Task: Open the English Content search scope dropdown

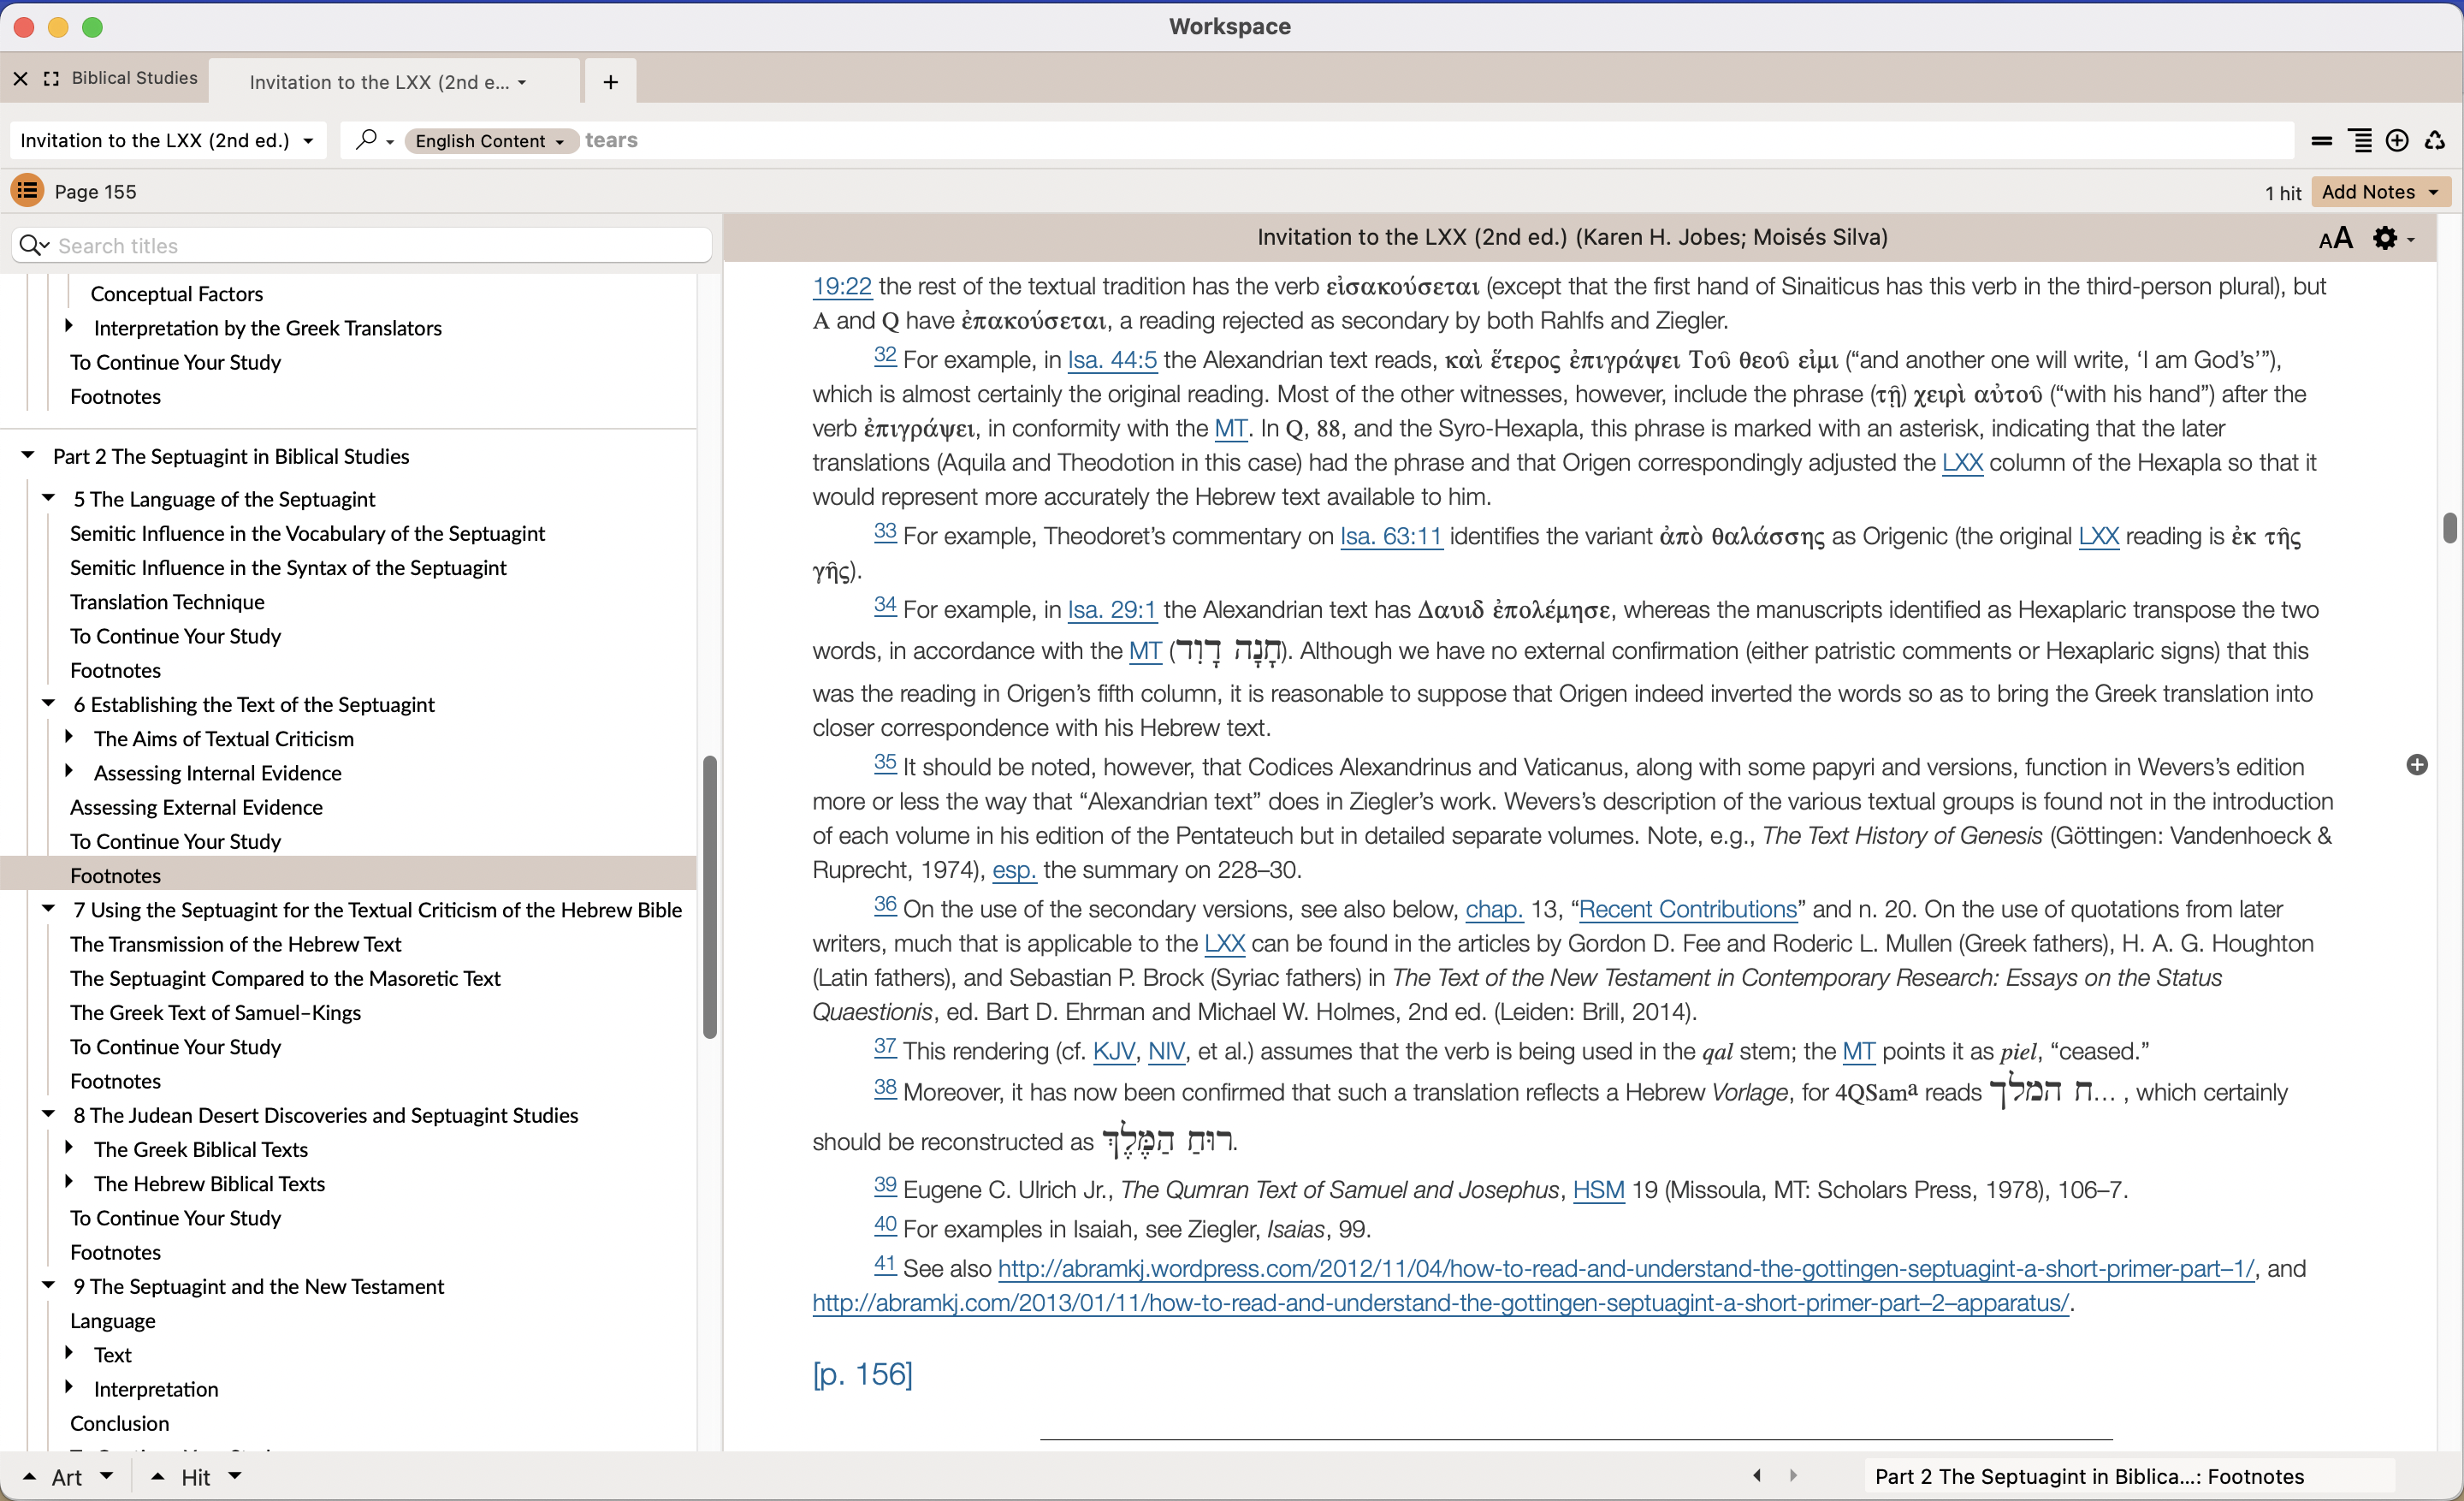Action: [x=489, y=141]
